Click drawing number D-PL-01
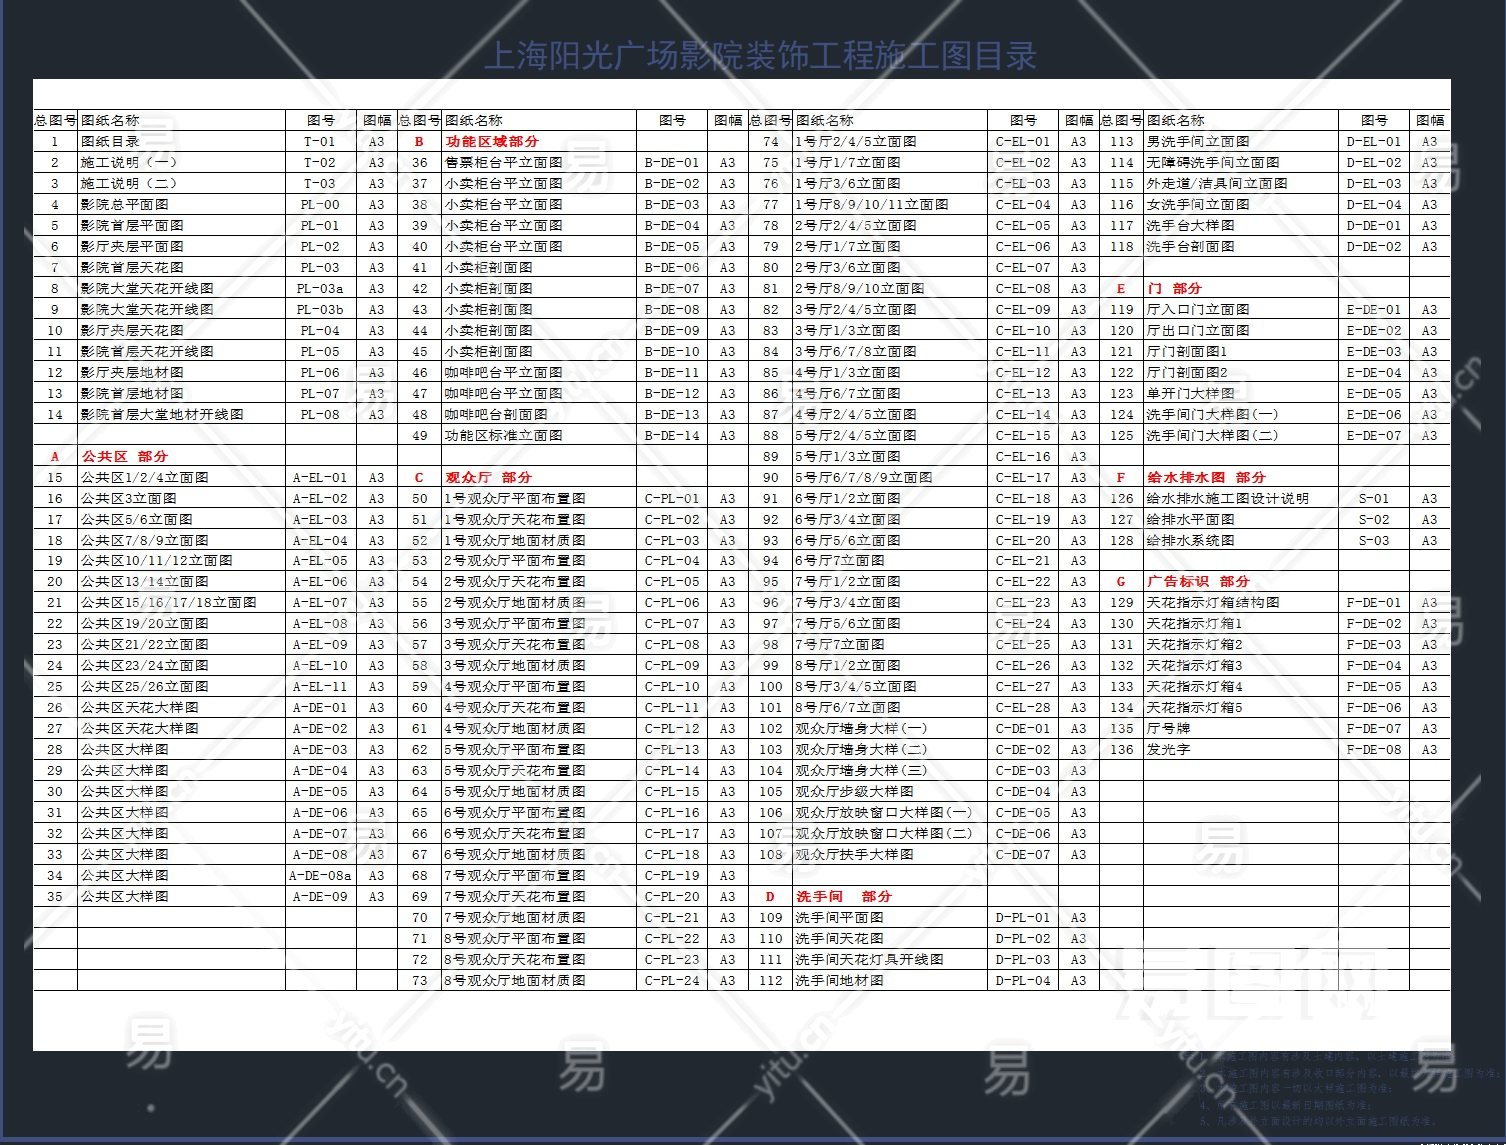Viewport: 1506px width, 1145px height. coord(1023,918)
